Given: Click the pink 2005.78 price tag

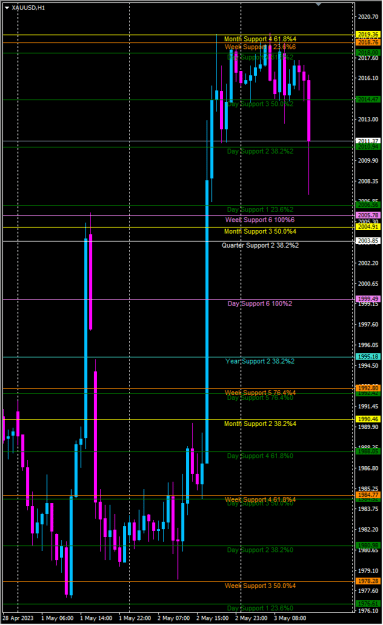Looking at the screenshot, I should (x=368, y=215).
